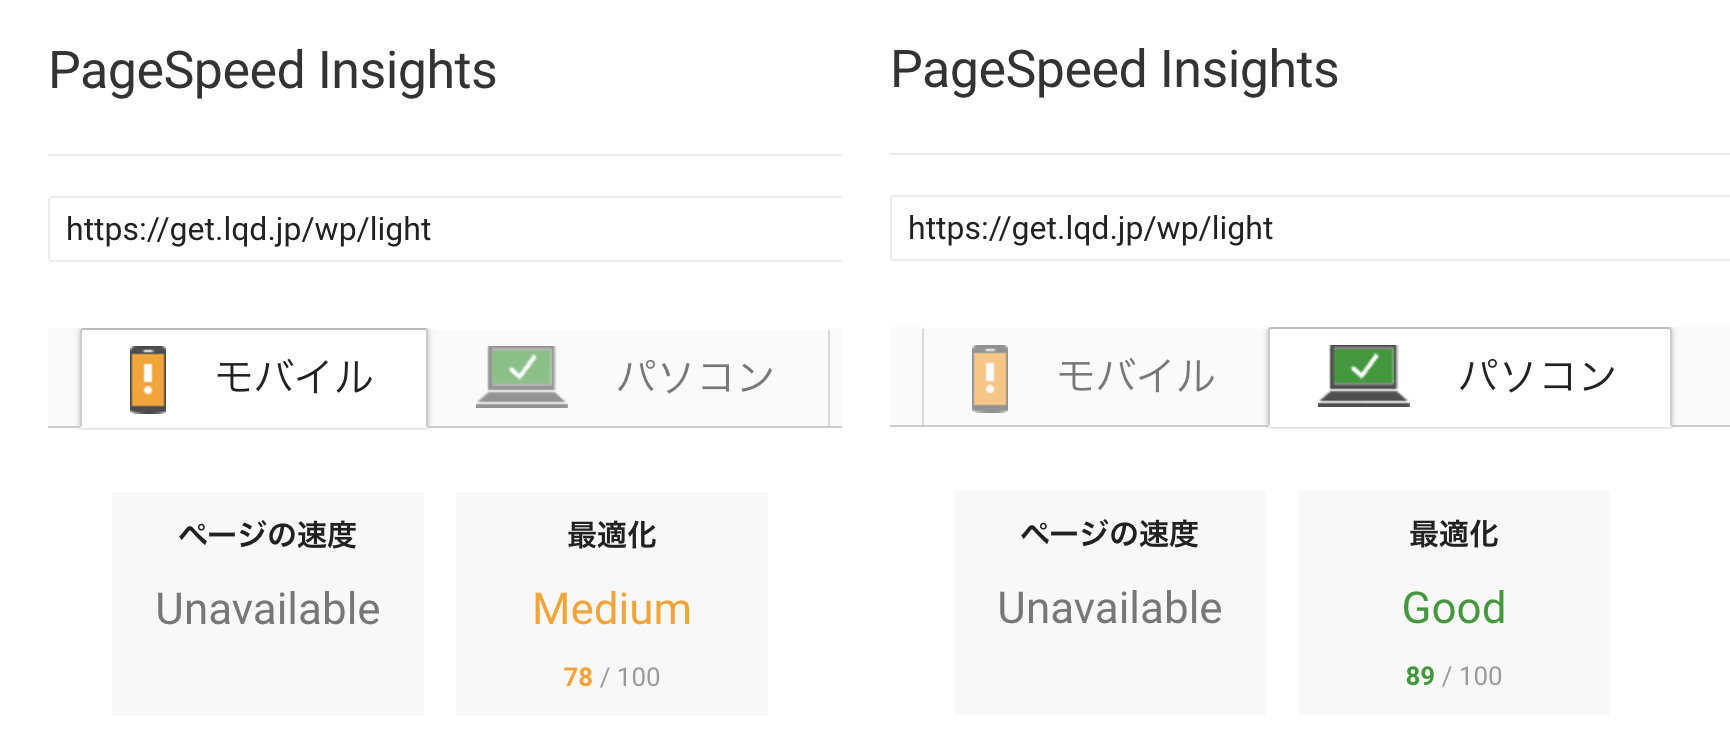Switch to モバイル tab in right panel
Viewport: 1730px width, 747px height.
point(1096,377)
